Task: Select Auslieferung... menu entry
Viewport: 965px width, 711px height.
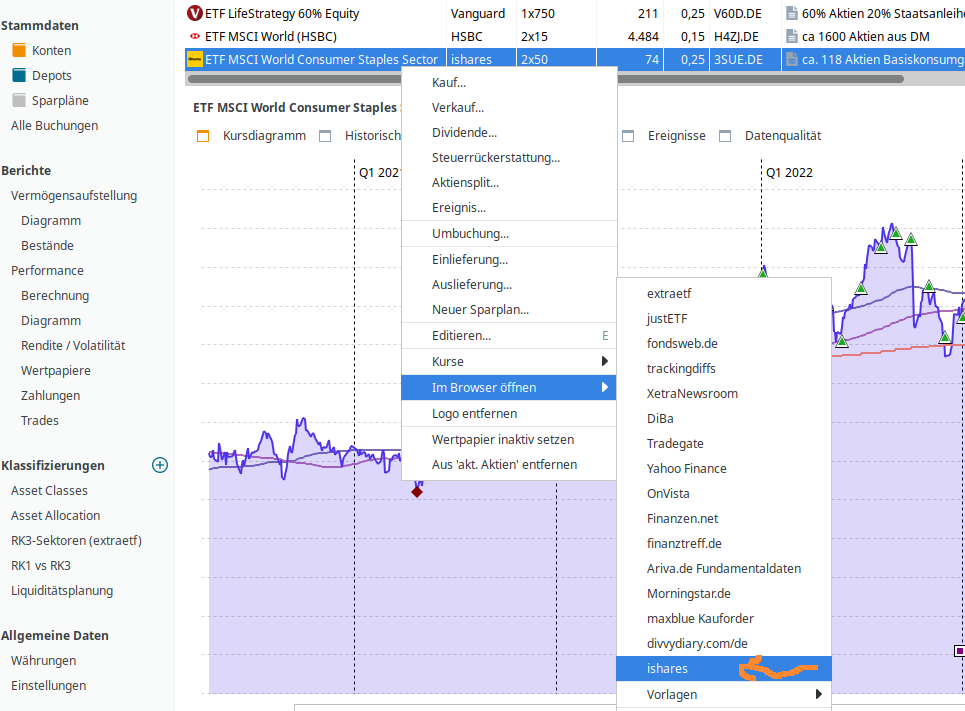Action: [x=508, y=285]
